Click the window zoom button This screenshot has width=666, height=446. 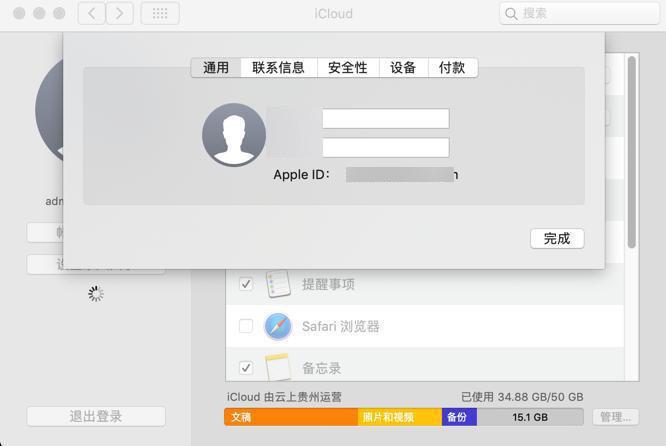coord(59,14)
